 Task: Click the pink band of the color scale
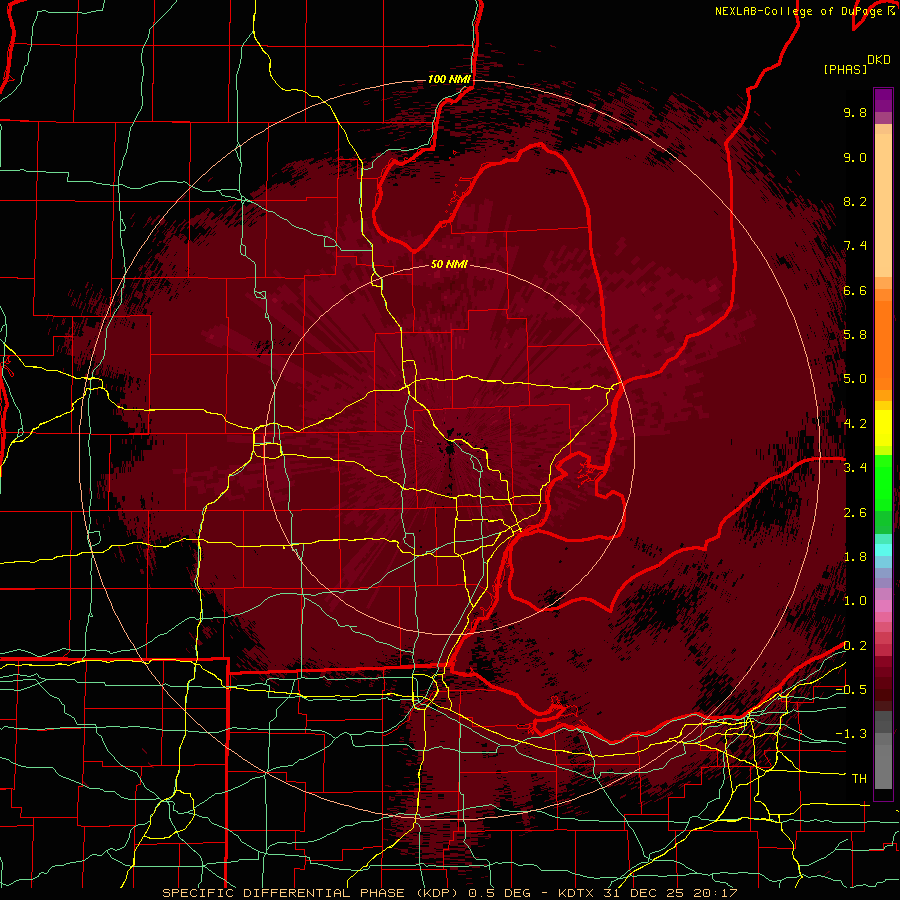pyautogui.click(x=883, y=606)
